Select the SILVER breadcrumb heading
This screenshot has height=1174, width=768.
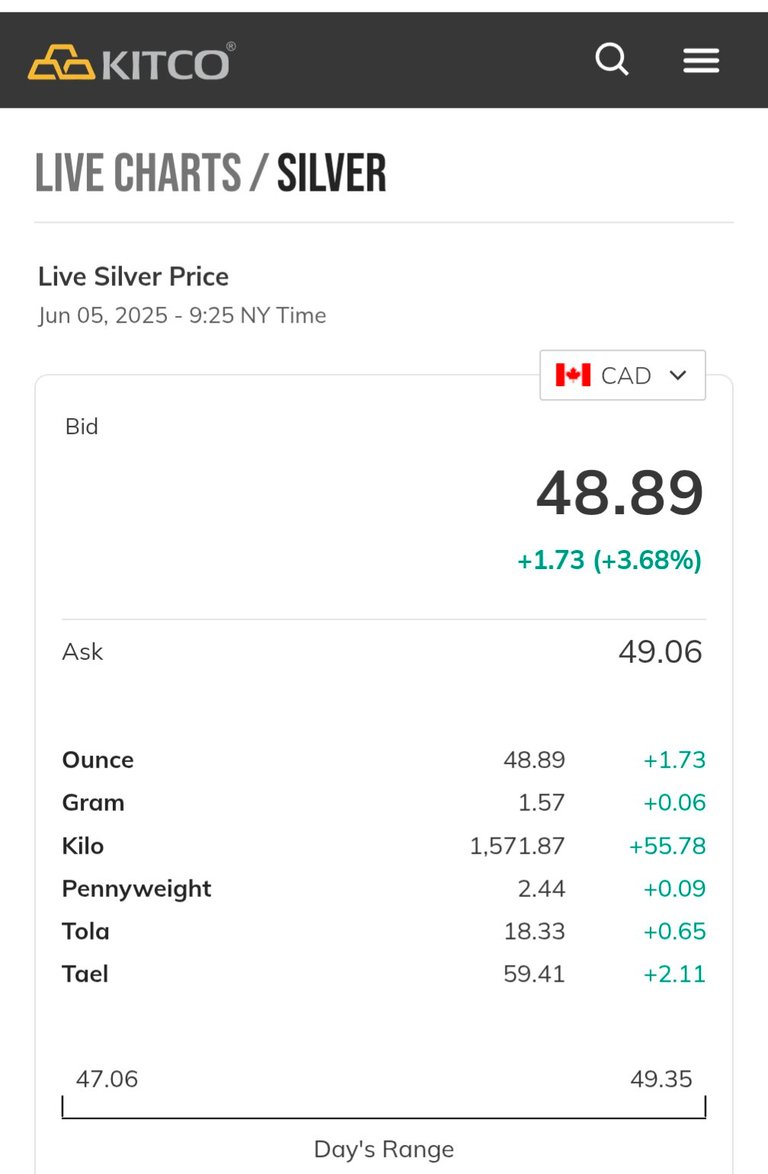332,173
